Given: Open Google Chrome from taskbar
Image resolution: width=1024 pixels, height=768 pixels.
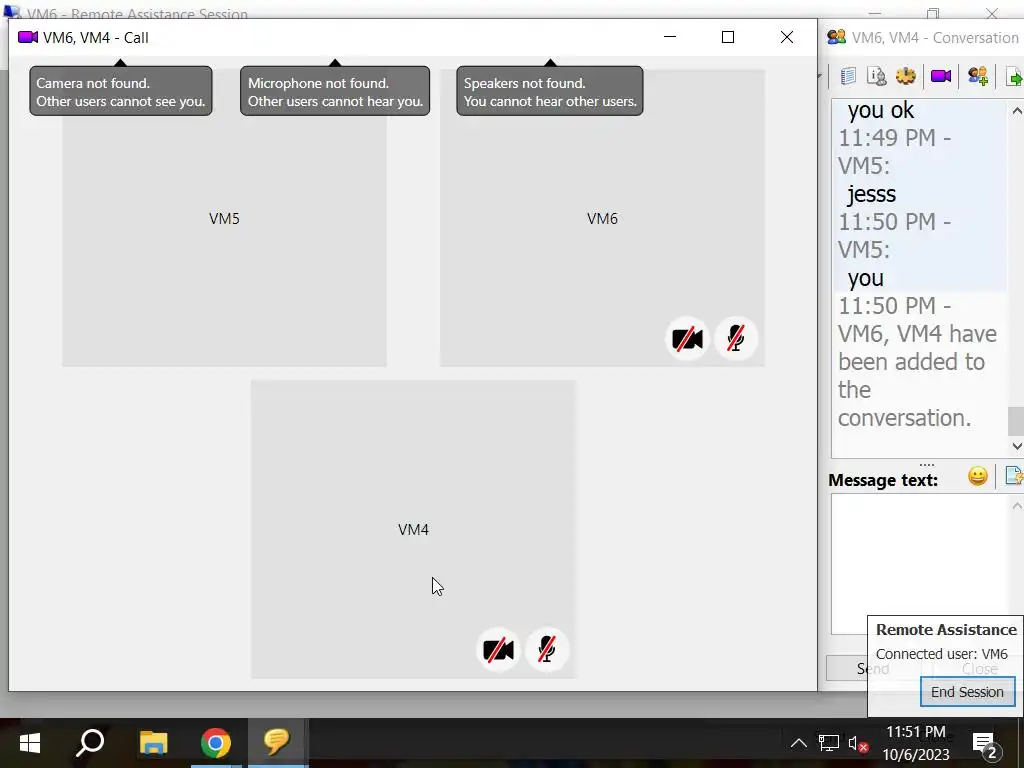Looking at the screenshot, I should pos(216,743).
